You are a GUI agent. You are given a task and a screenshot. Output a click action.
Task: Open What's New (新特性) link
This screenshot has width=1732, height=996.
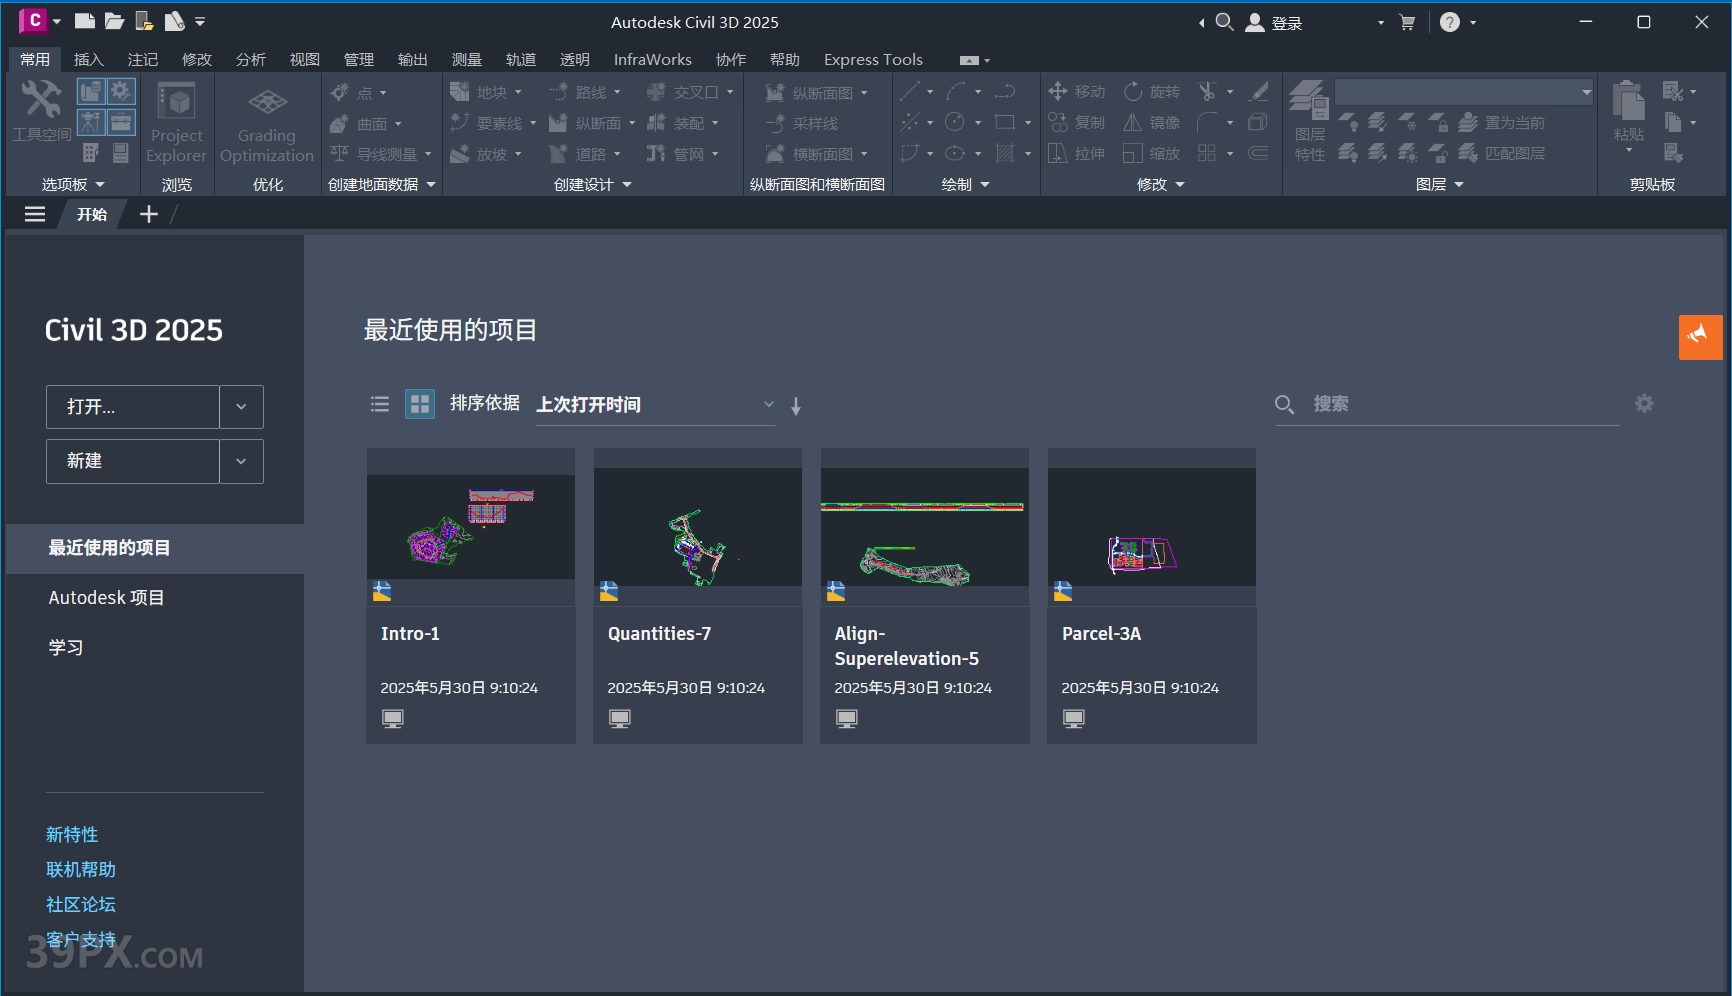72,834
